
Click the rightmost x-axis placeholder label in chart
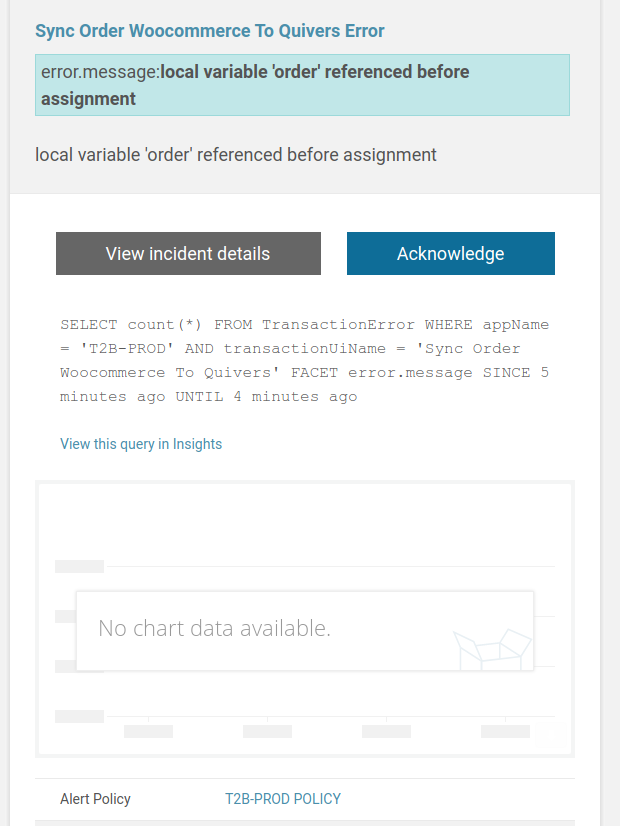[x=505, y=732]
